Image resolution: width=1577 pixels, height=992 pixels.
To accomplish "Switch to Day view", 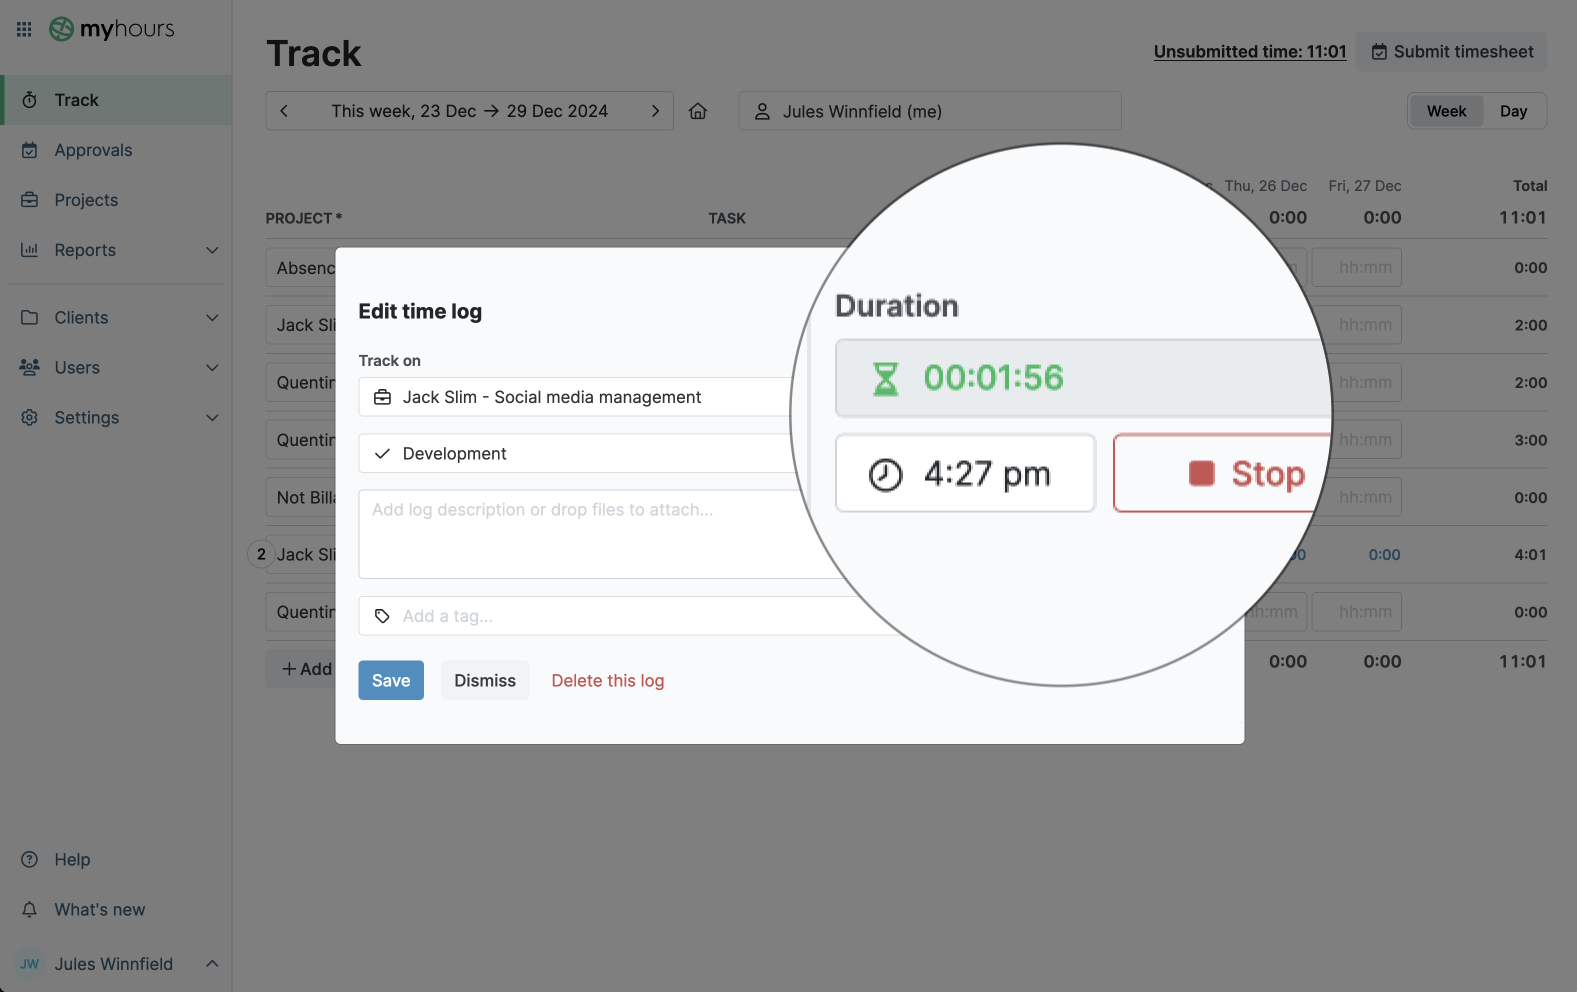I will [1513, 111].
